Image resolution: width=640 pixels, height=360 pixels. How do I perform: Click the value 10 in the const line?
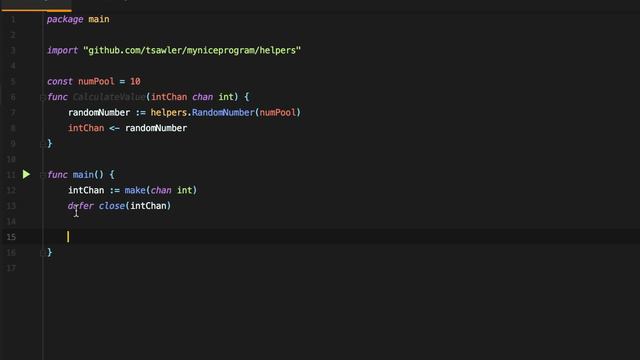[x=135, y=81]
